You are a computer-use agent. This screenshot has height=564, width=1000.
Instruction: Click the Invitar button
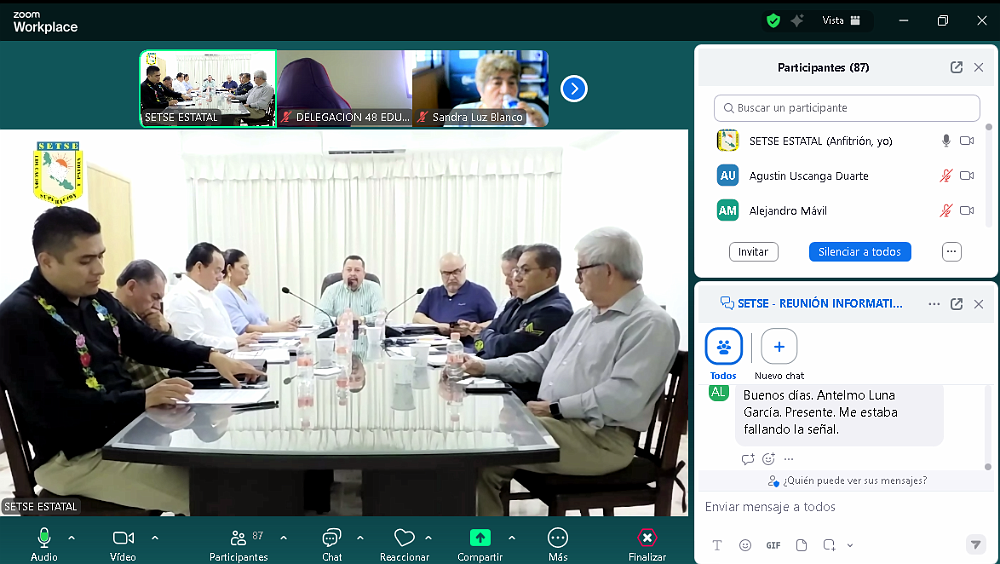click(x=753, y=252)
